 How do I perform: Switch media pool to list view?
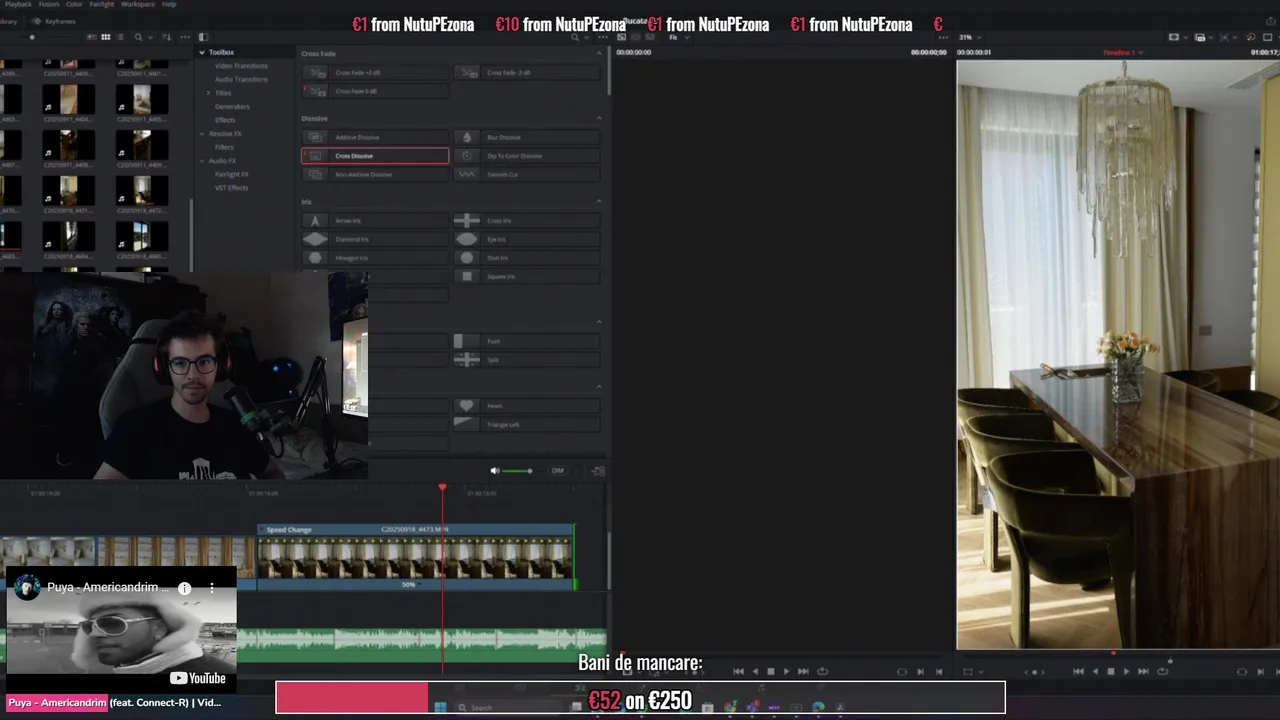point(119,37)
